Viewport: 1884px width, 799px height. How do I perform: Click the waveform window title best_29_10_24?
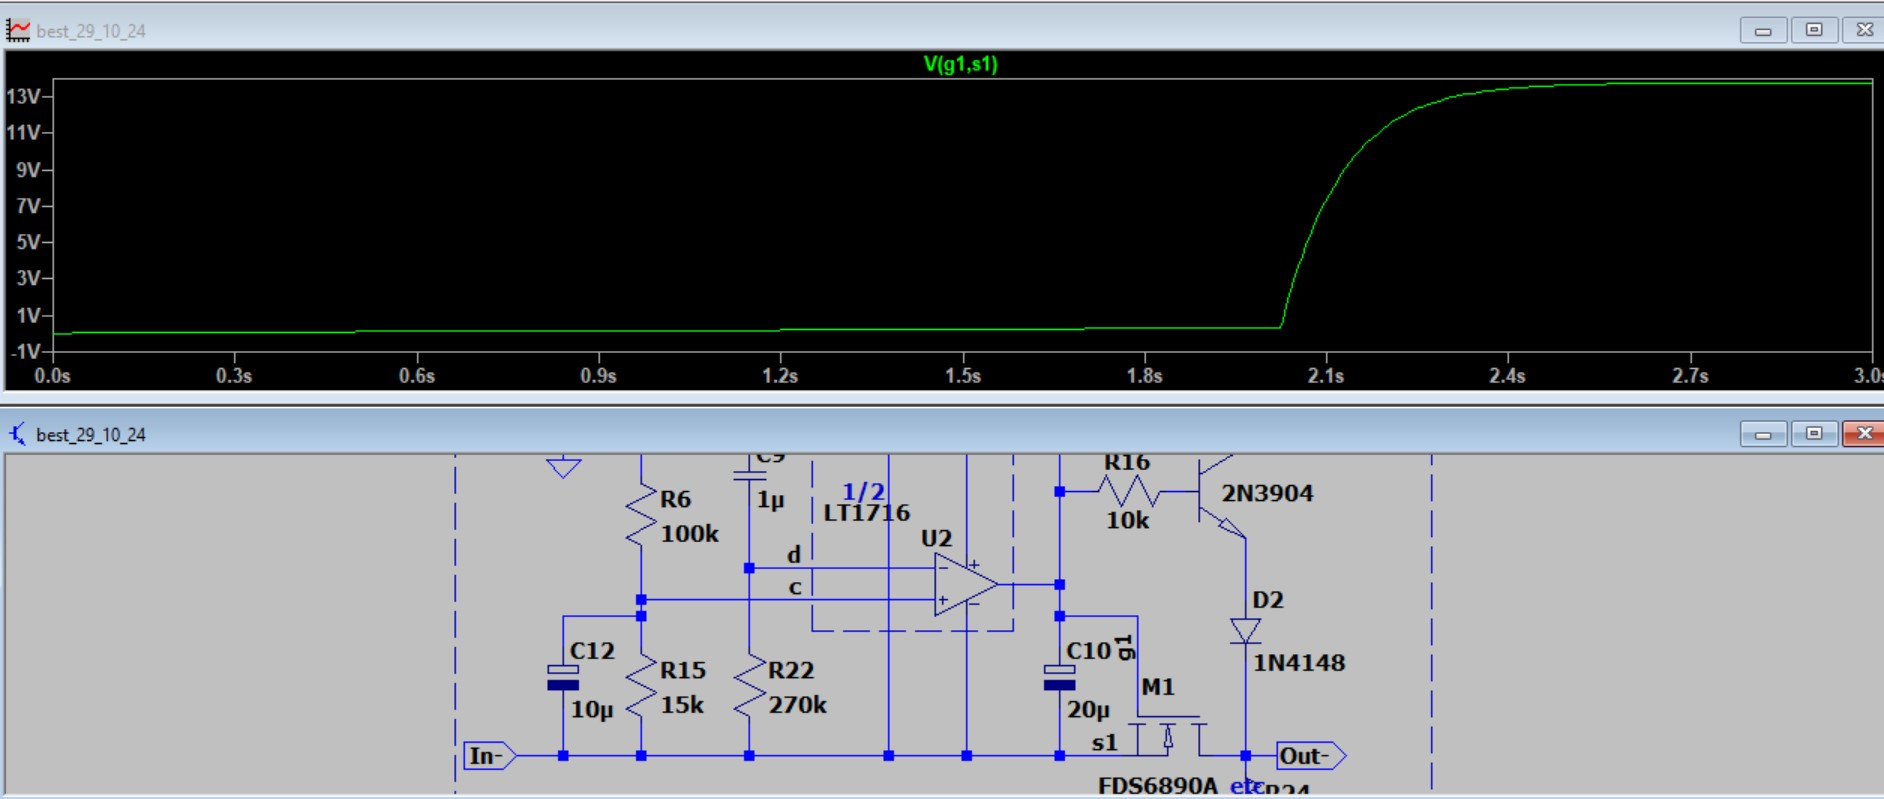point(91,31)
